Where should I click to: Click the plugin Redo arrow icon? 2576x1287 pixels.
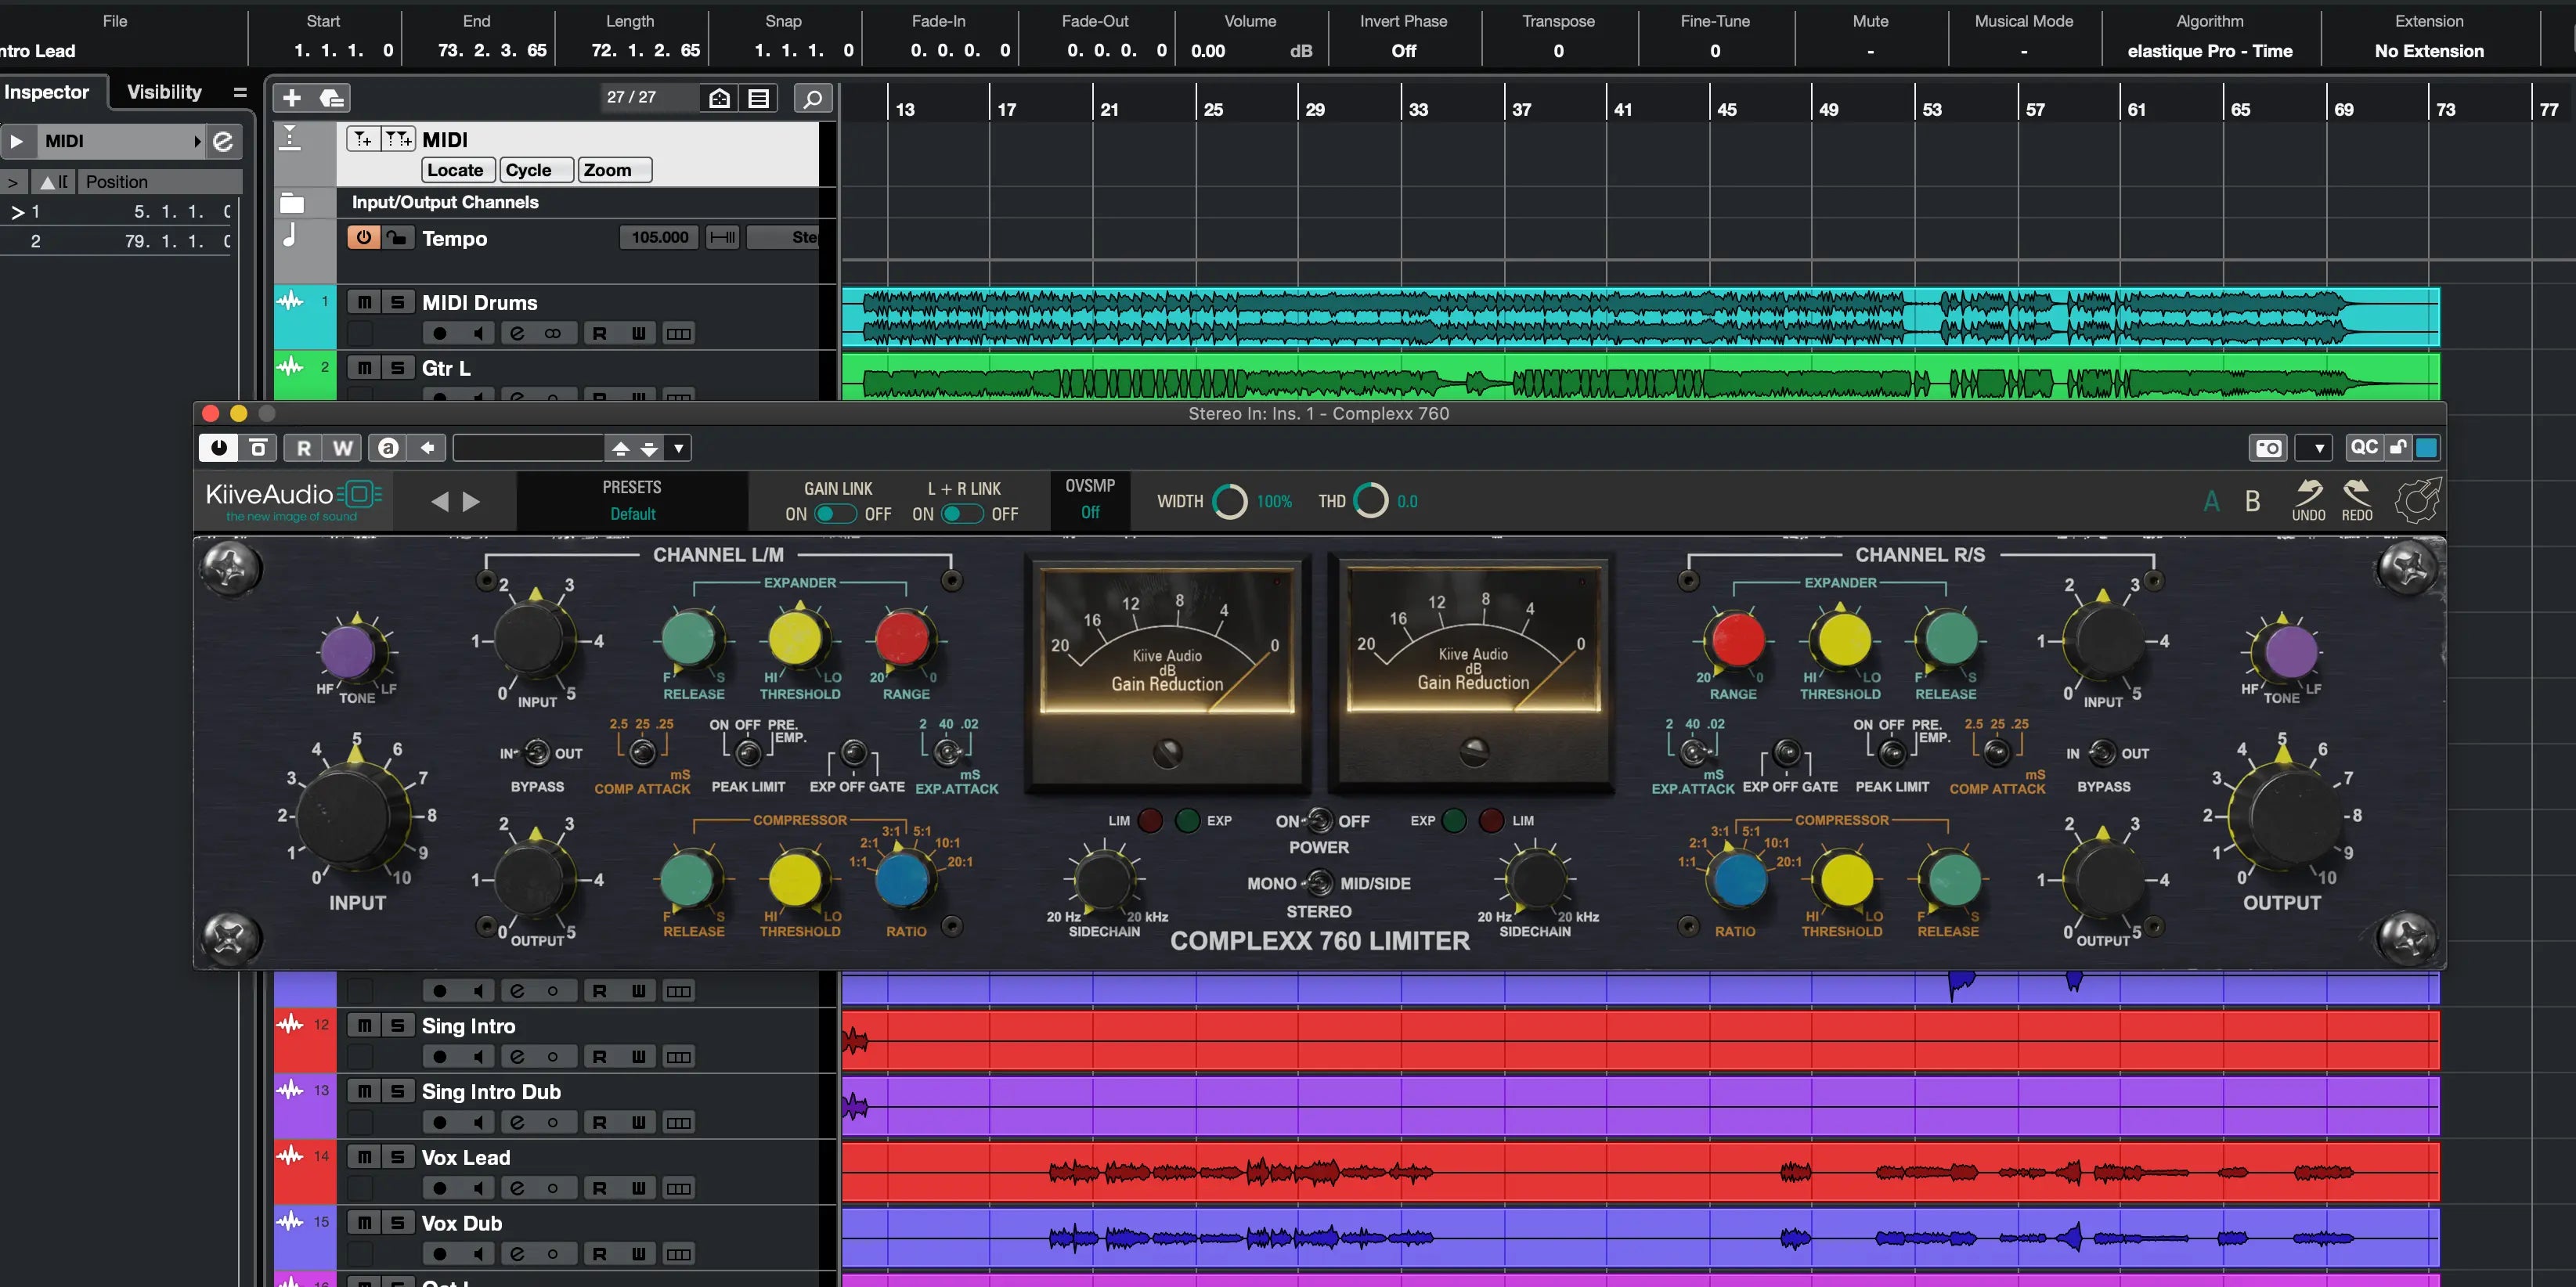(x=2357, y=492)
